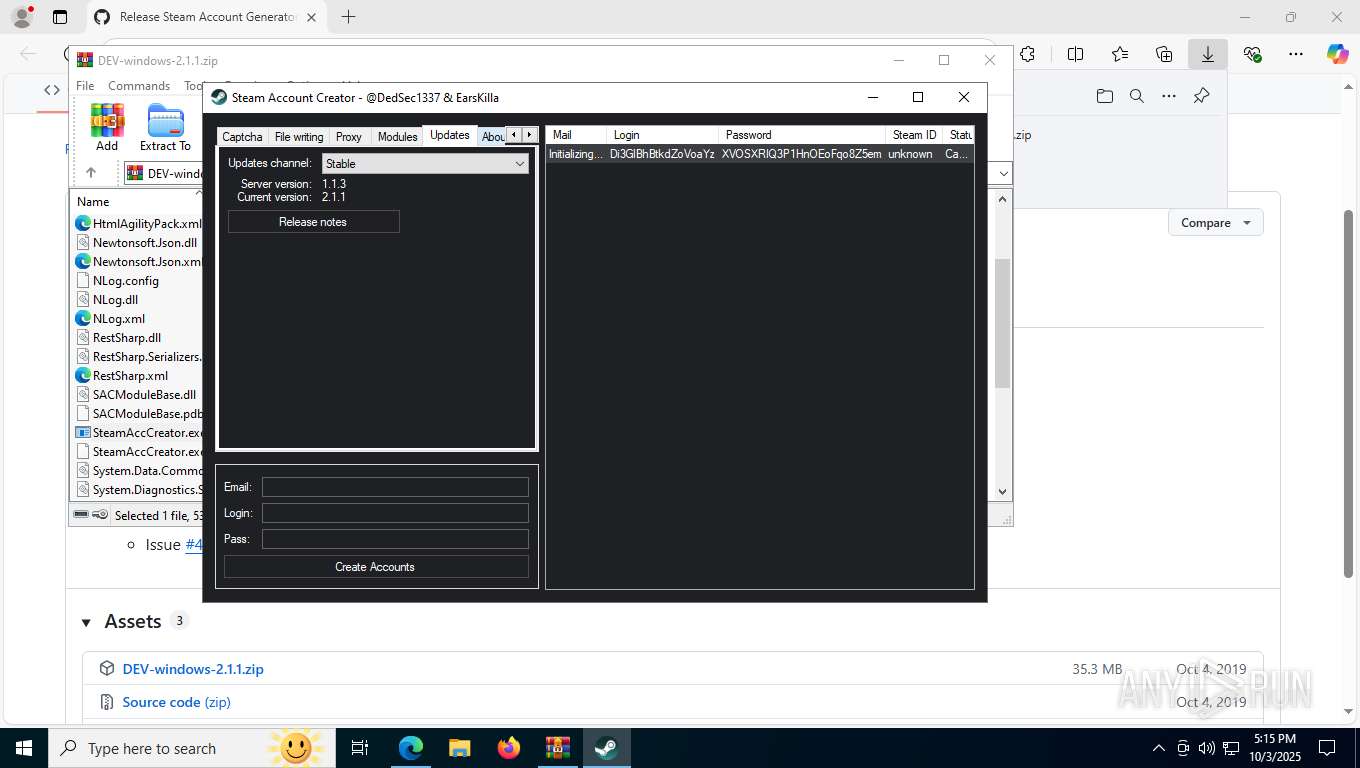Switch to the Proxy tab
1360x768 pixels.
(349, 137)
